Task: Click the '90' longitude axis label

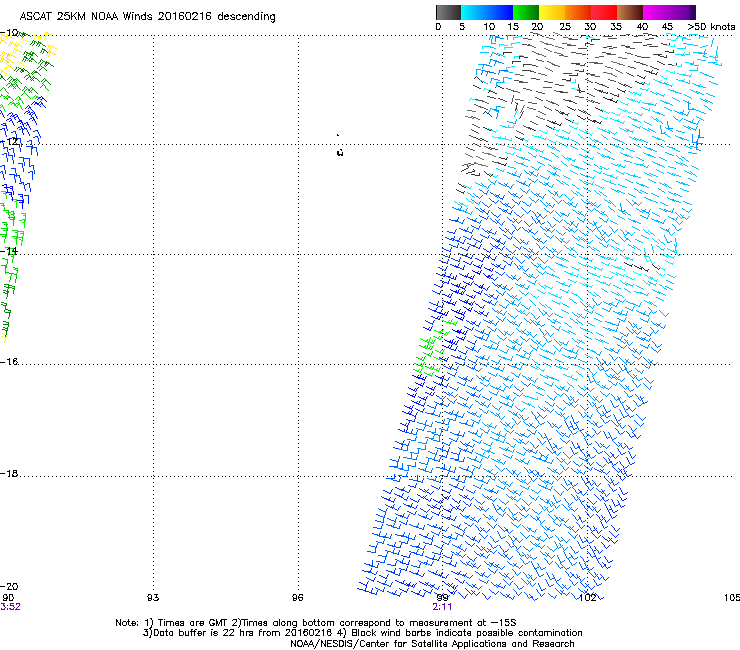Action: coord(8,598)
